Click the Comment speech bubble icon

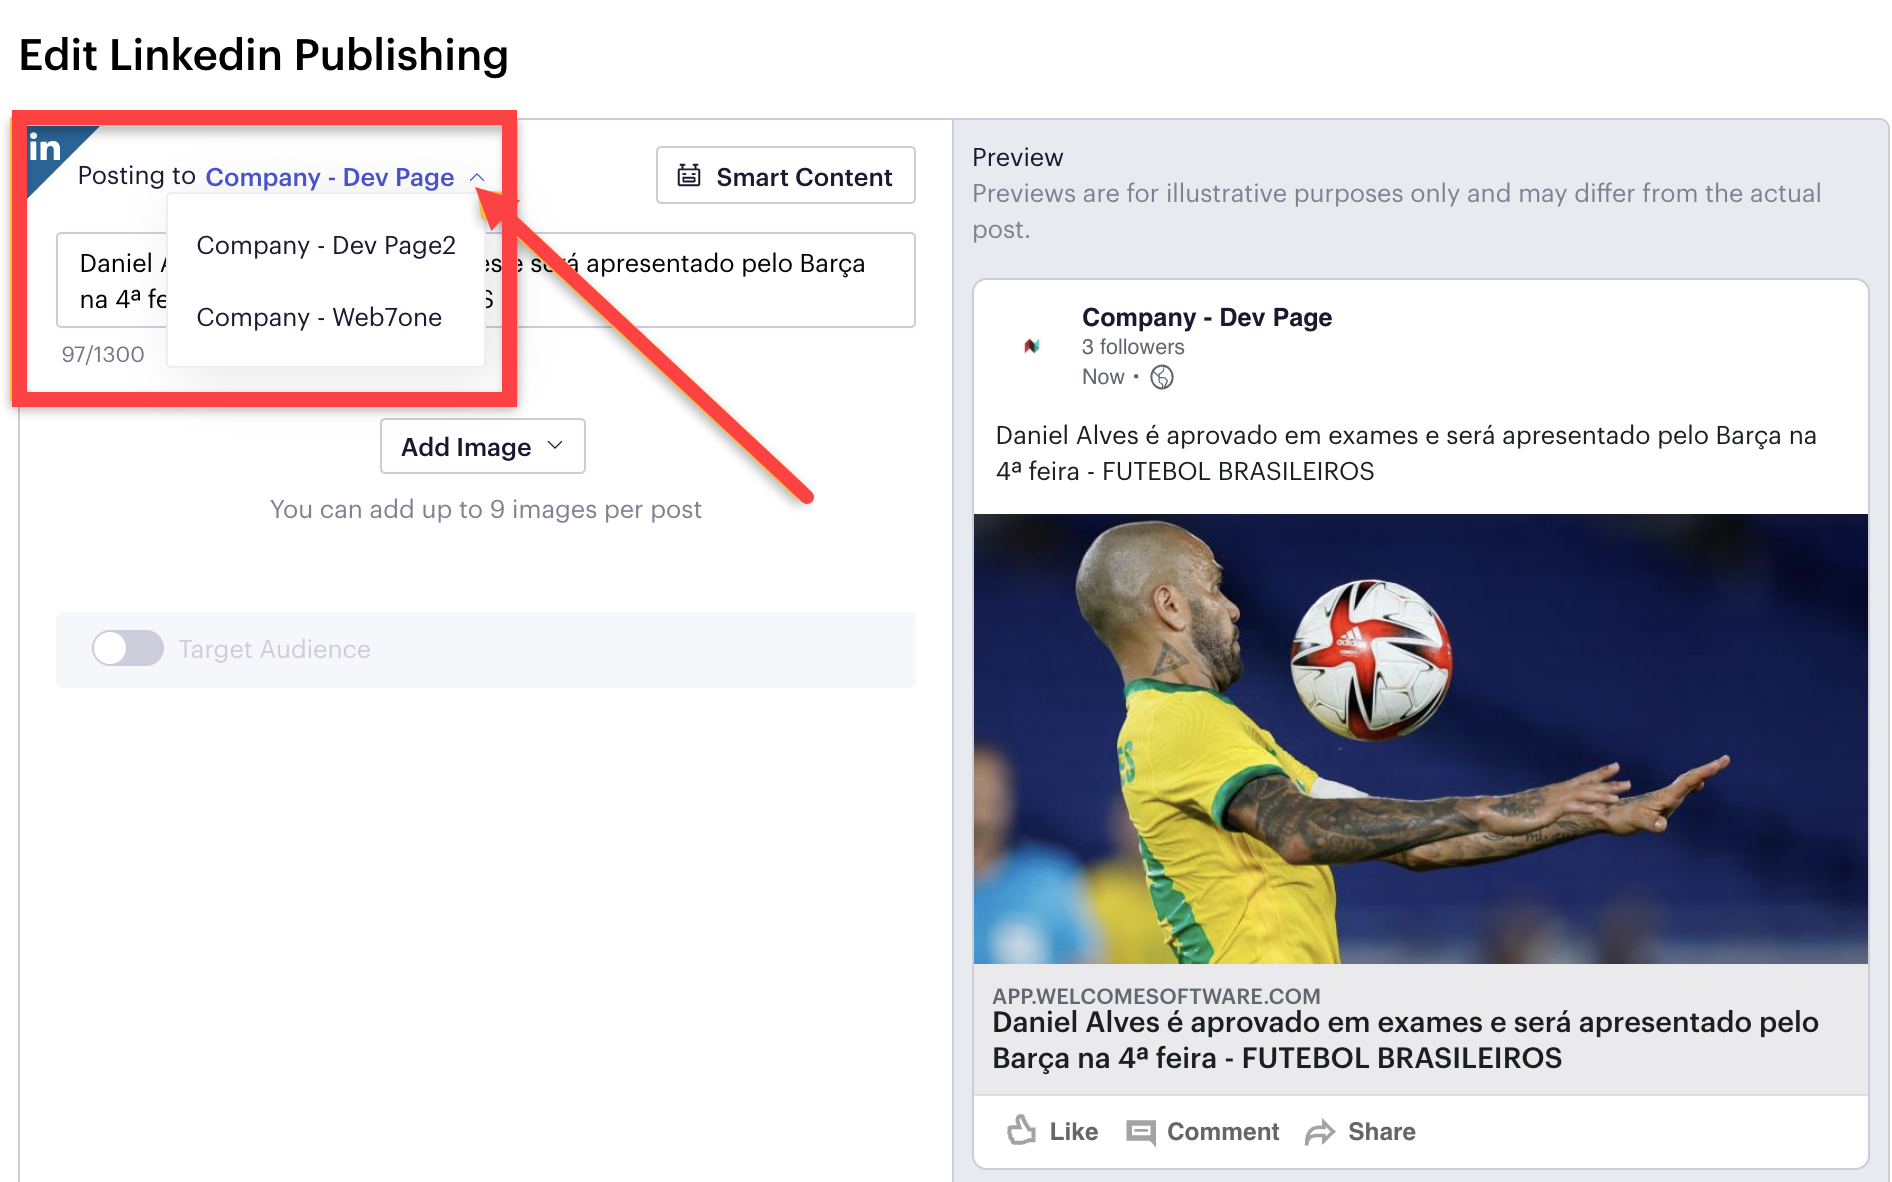[x=1140, y=1132]
